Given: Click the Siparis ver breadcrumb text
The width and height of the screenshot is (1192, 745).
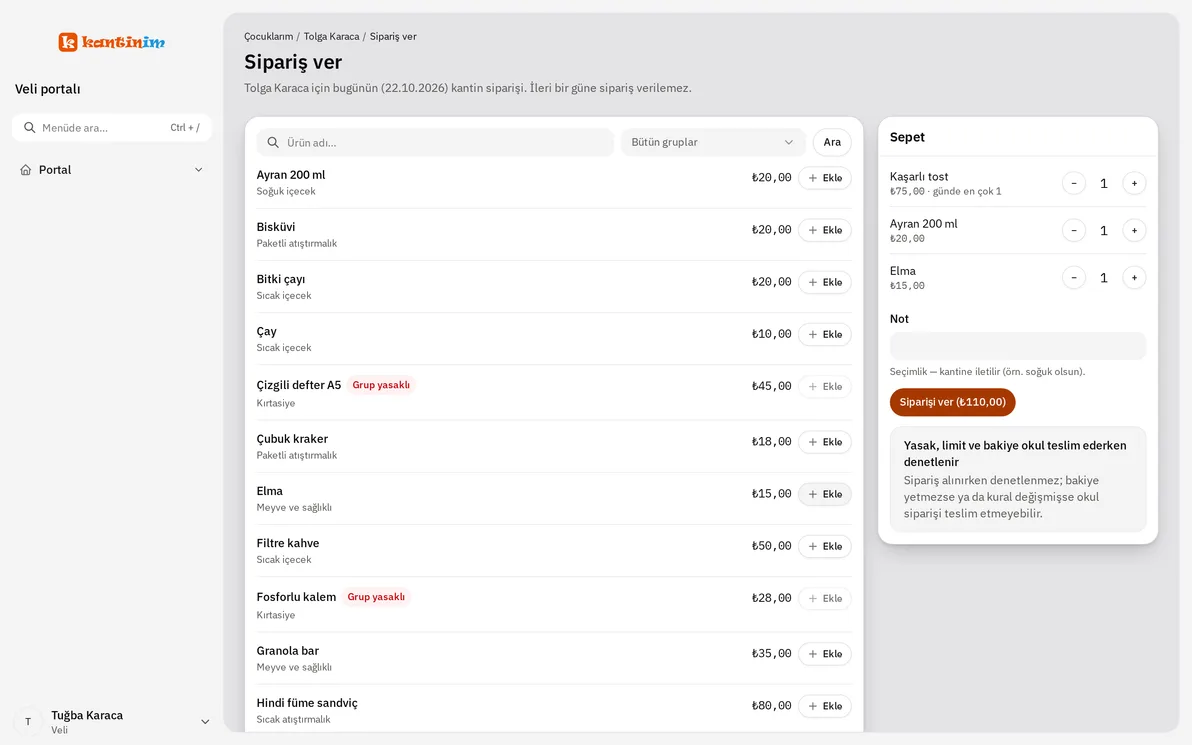Looking at the screenshot, I should [x=393, y=36].
